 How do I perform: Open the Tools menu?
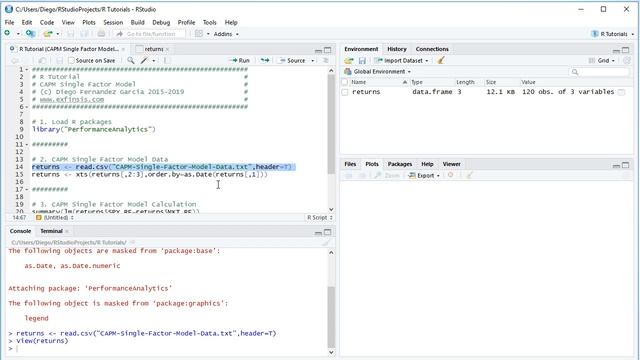pyautogui.click(x=209, y=22)
